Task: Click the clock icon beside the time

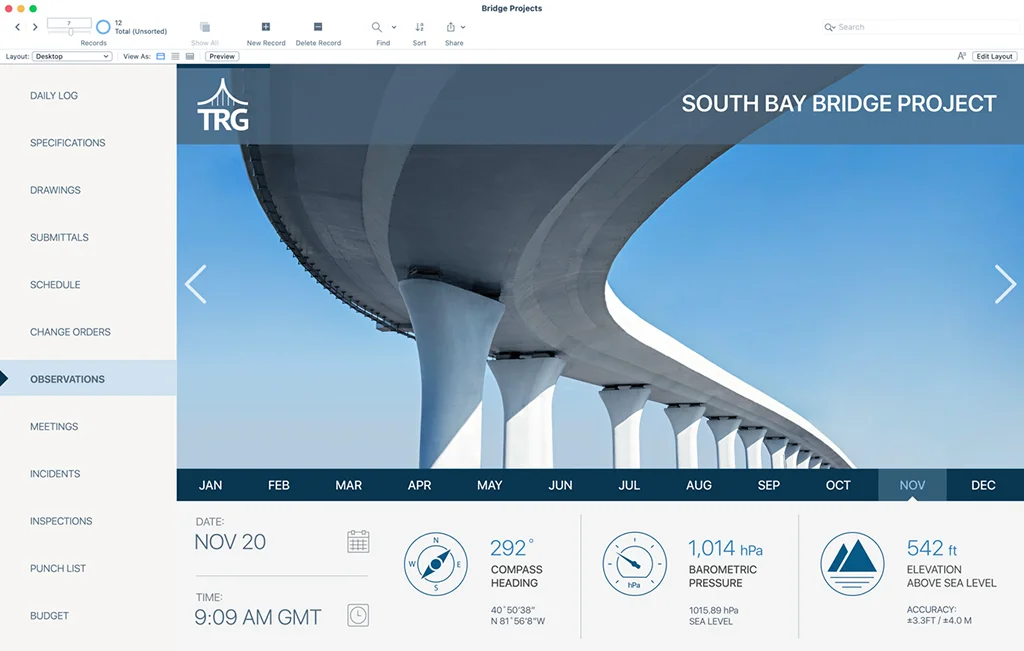Action: (358, 615)
